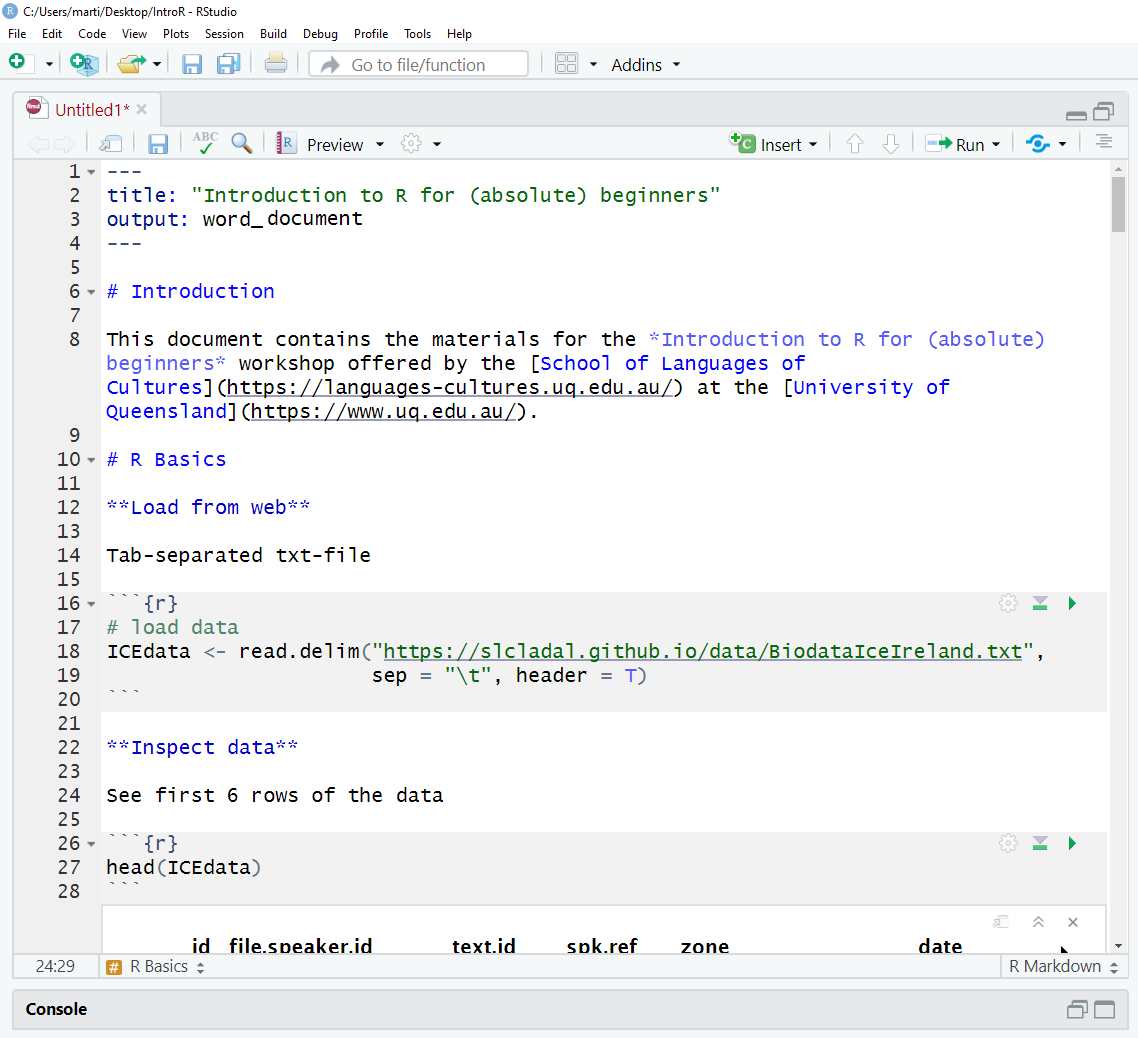Expand the Run dropdown arrow
Screen dimensions: 1138x1038
pos(996,145)
